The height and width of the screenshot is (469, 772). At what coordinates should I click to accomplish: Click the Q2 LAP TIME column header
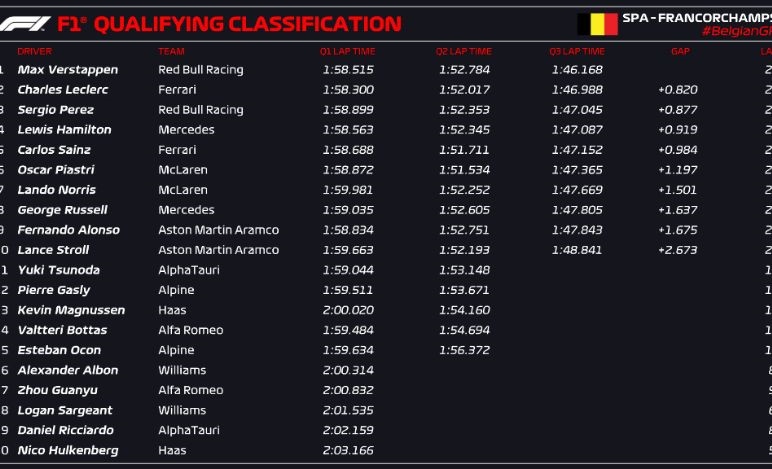(x=463, y=51)
